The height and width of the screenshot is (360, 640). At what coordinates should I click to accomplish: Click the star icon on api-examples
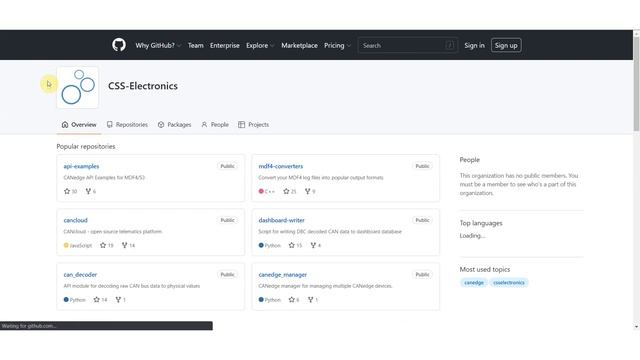pyautogui.click(x=67, y=191)
